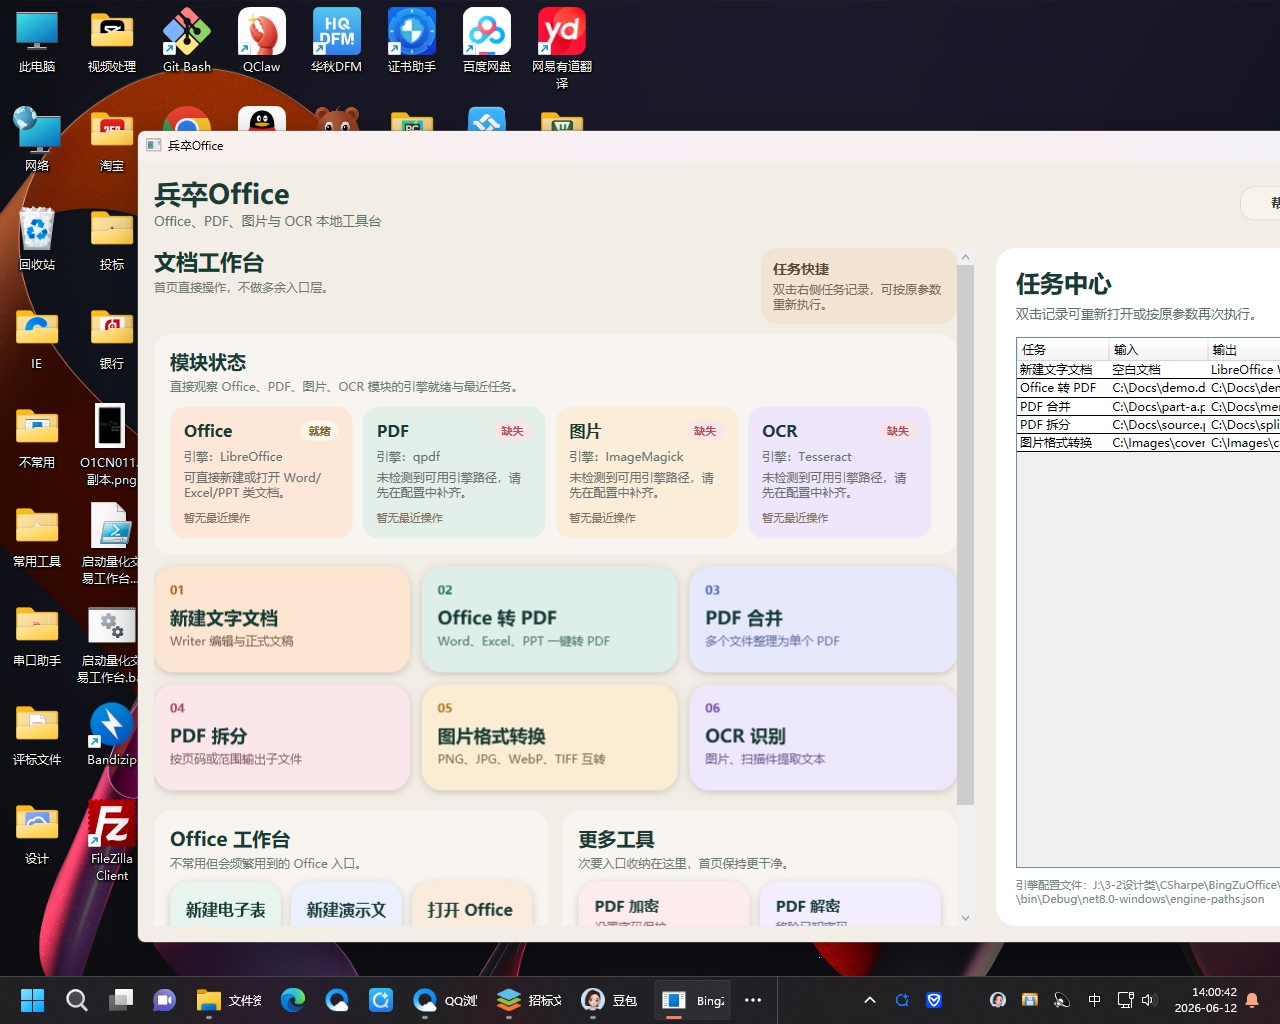Click the Windows Start button
The height and width of the screenshot is (1024, 1280).
[x=33, y=1000]
